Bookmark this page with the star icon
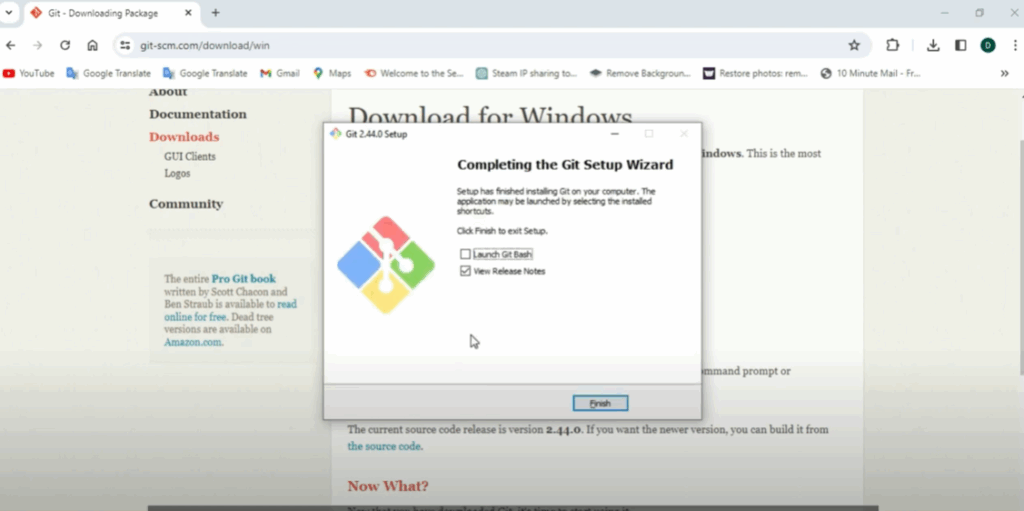The image size is (1024, 511). coord(854,45)
